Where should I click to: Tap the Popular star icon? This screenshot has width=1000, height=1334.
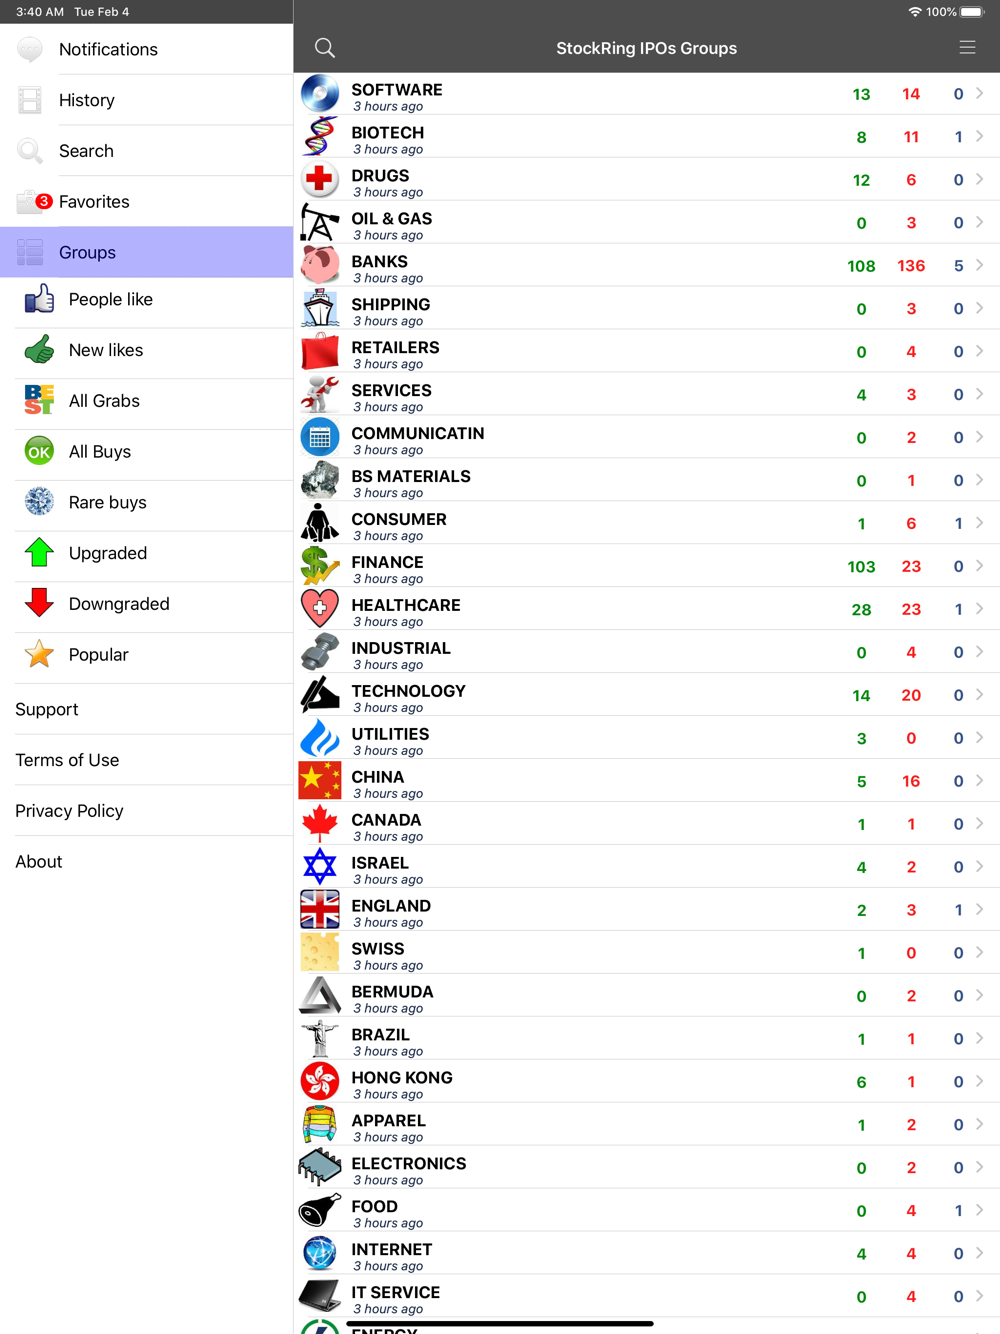tap(39, 655)
